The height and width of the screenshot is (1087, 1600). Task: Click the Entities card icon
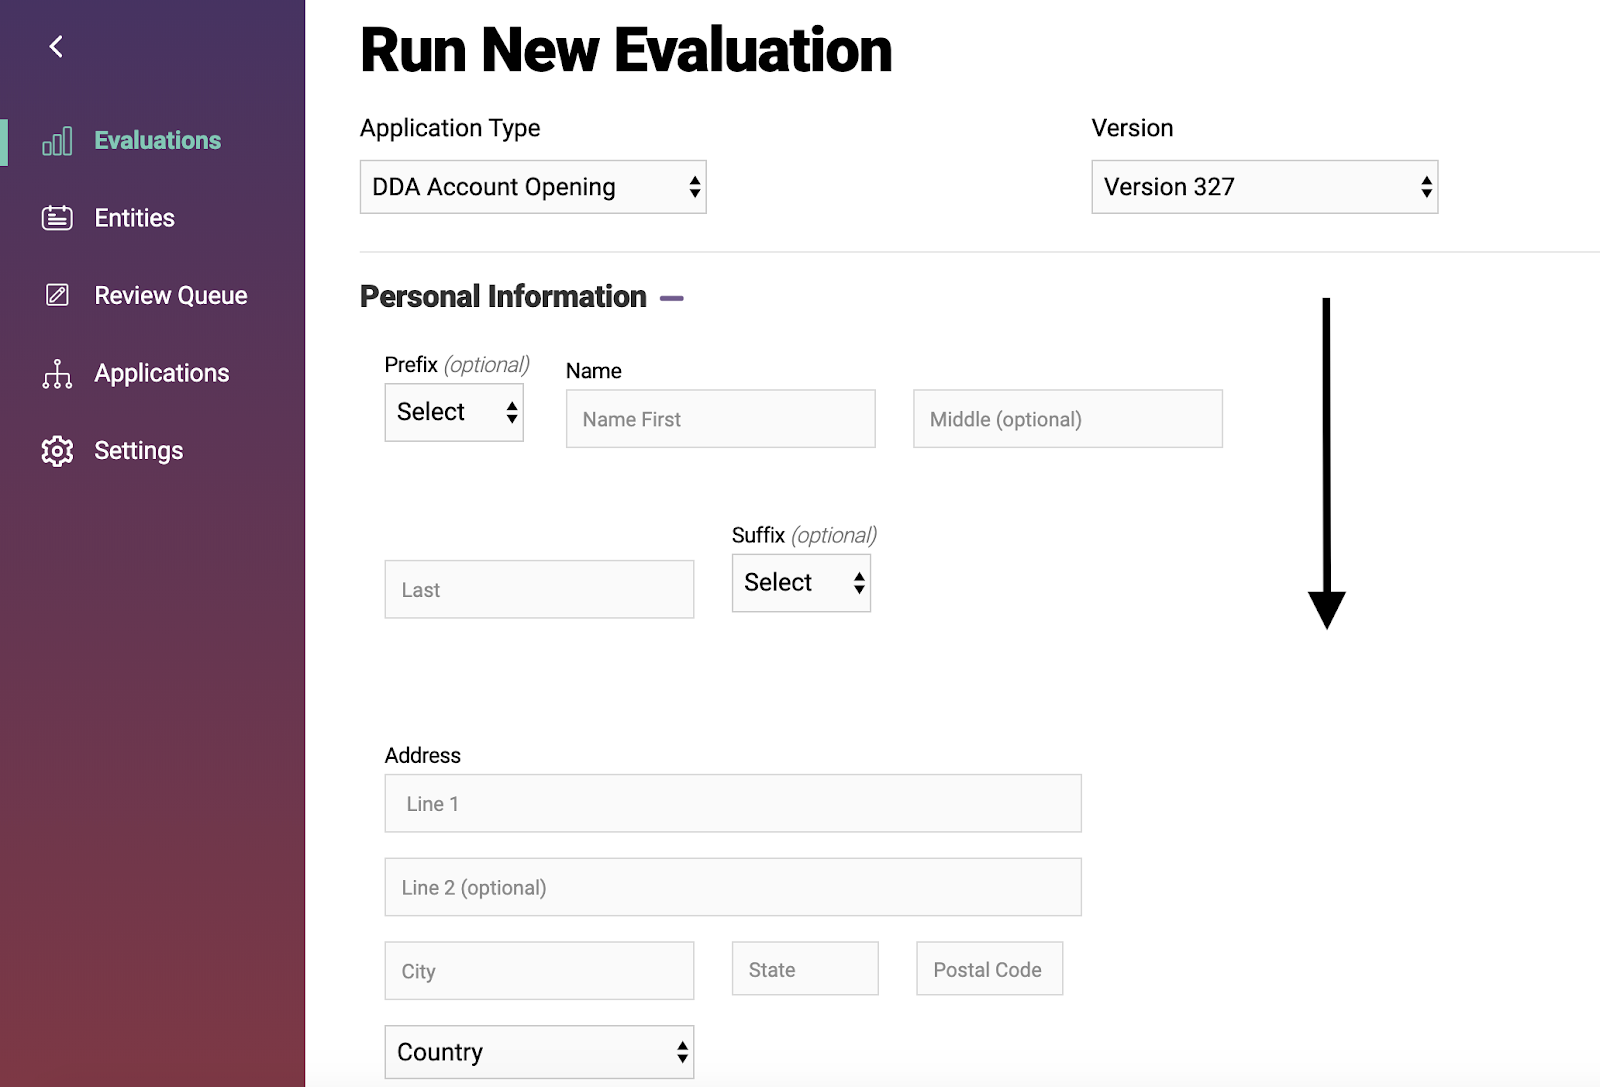coord(57,218)
